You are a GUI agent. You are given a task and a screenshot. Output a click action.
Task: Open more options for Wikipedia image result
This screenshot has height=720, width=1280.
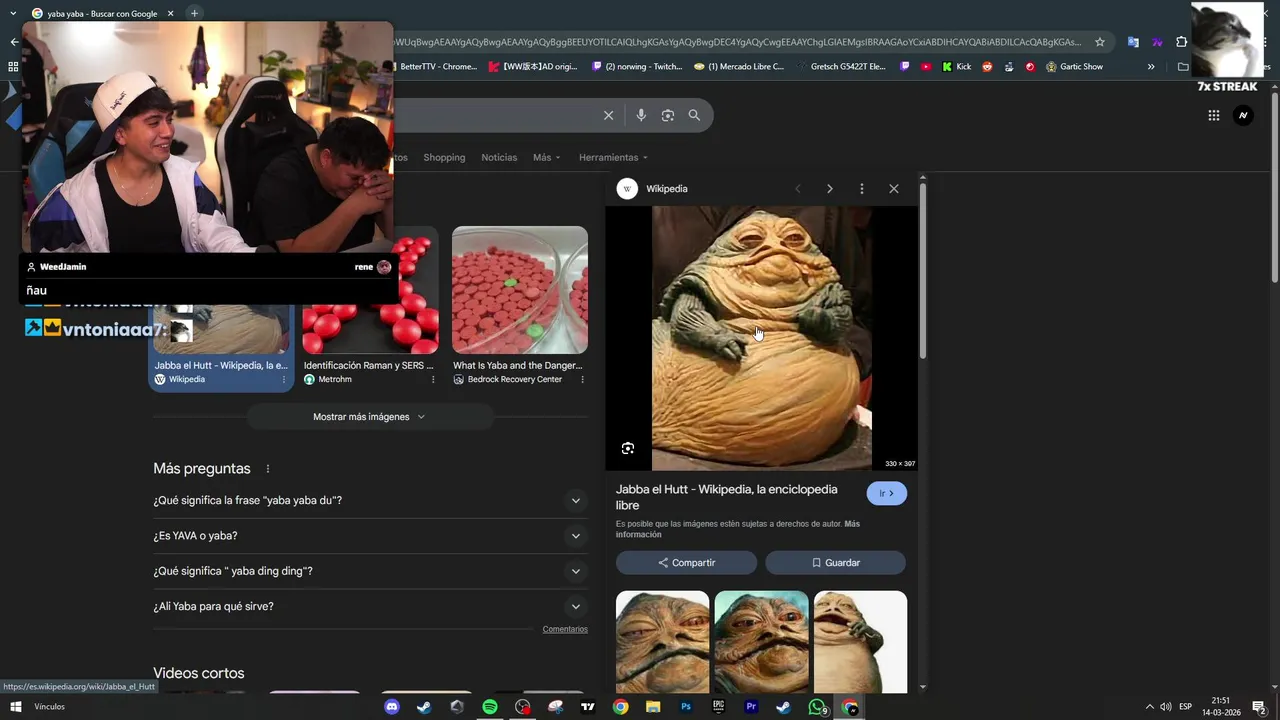click(x=284, y=380)
